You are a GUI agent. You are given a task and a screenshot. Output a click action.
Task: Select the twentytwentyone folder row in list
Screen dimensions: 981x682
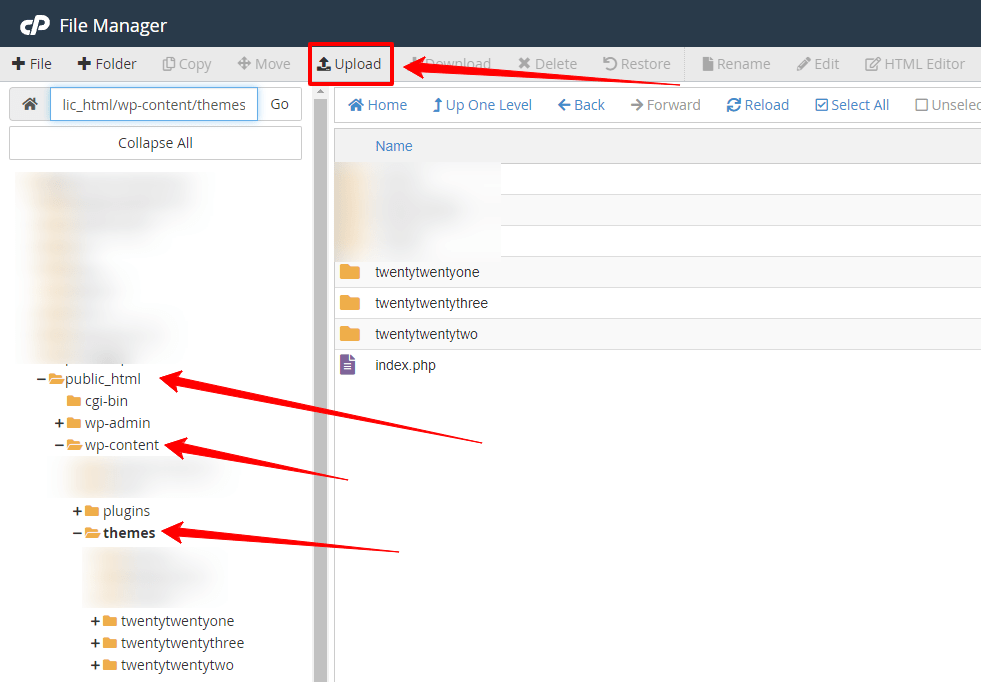tap(658, 272)
